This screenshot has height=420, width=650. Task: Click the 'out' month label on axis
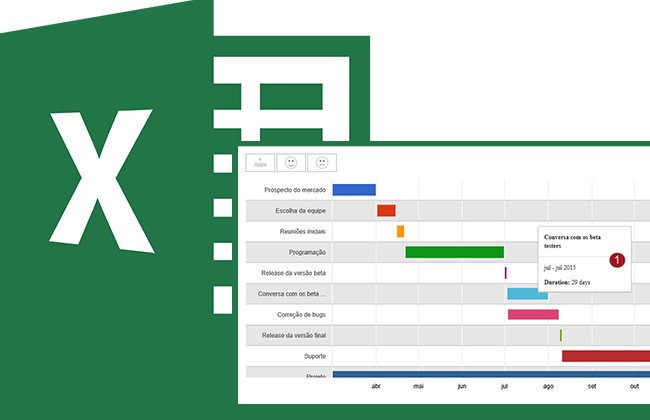click(x=634, y=386)
